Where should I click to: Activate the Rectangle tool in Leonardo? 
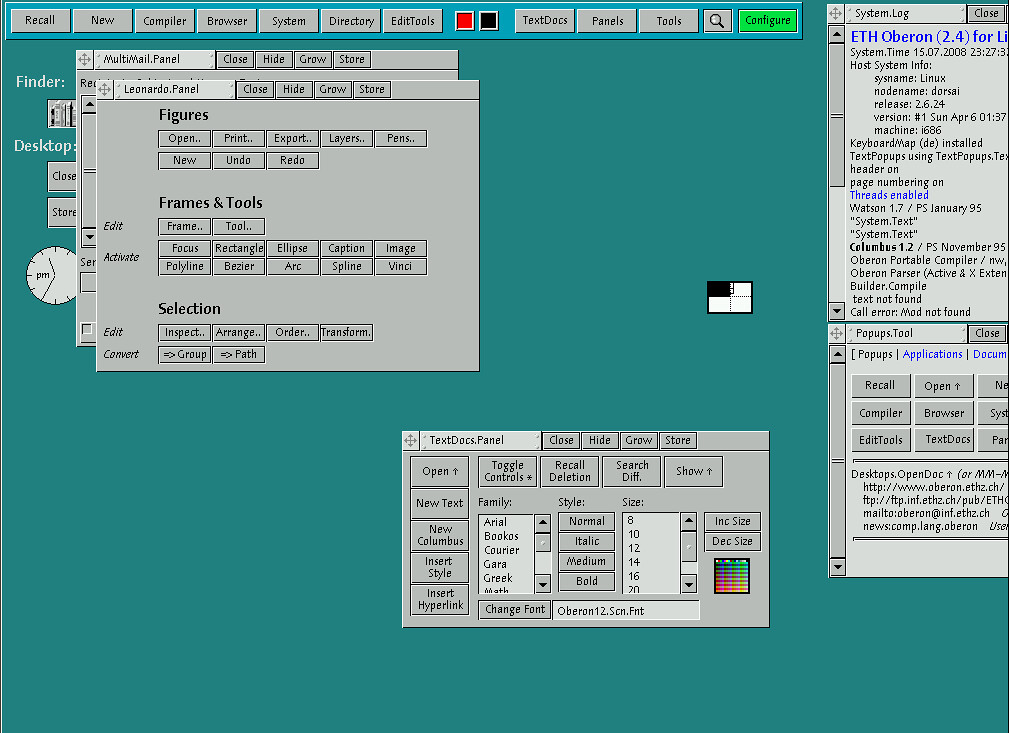pos(239,249)
